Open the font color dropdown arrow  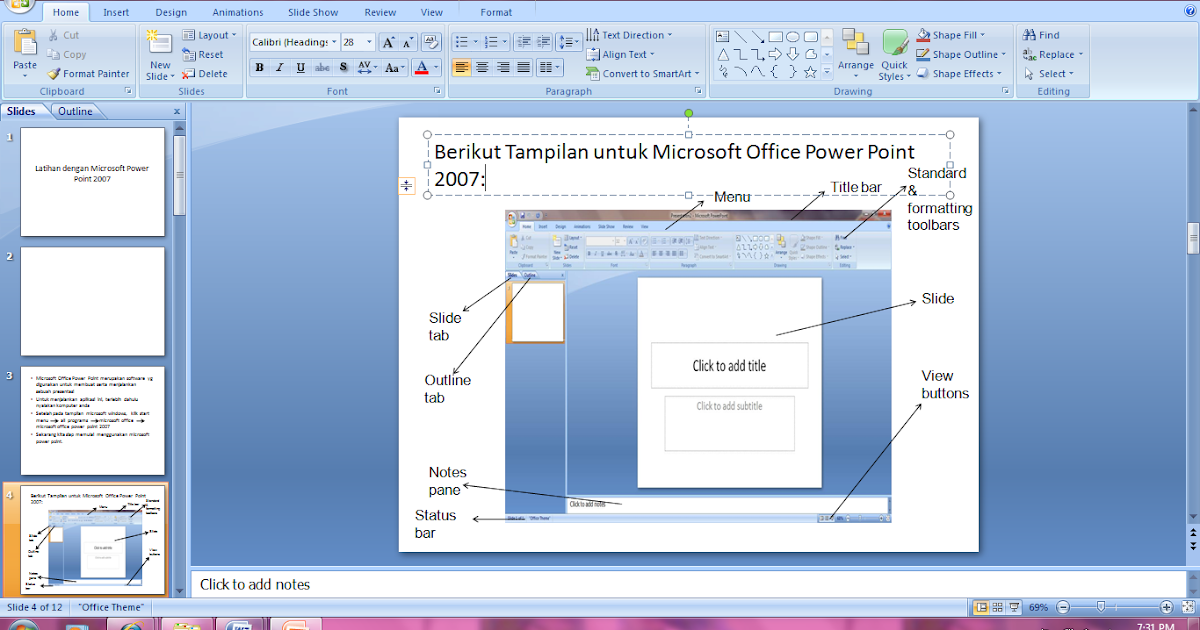436,68
